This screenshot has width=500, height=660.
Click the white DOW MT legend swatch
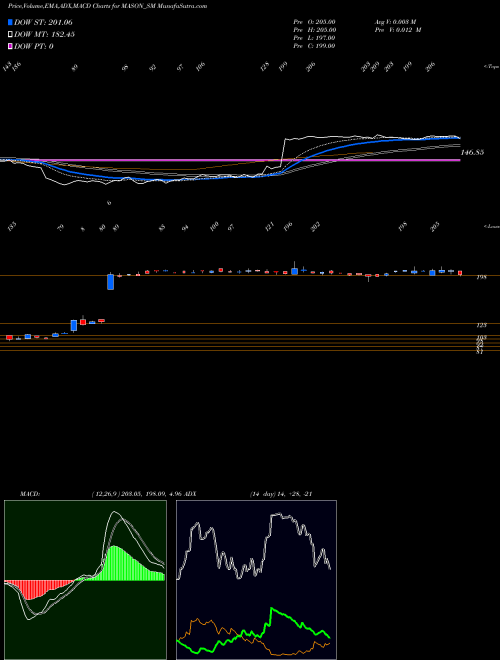[10, 35]
